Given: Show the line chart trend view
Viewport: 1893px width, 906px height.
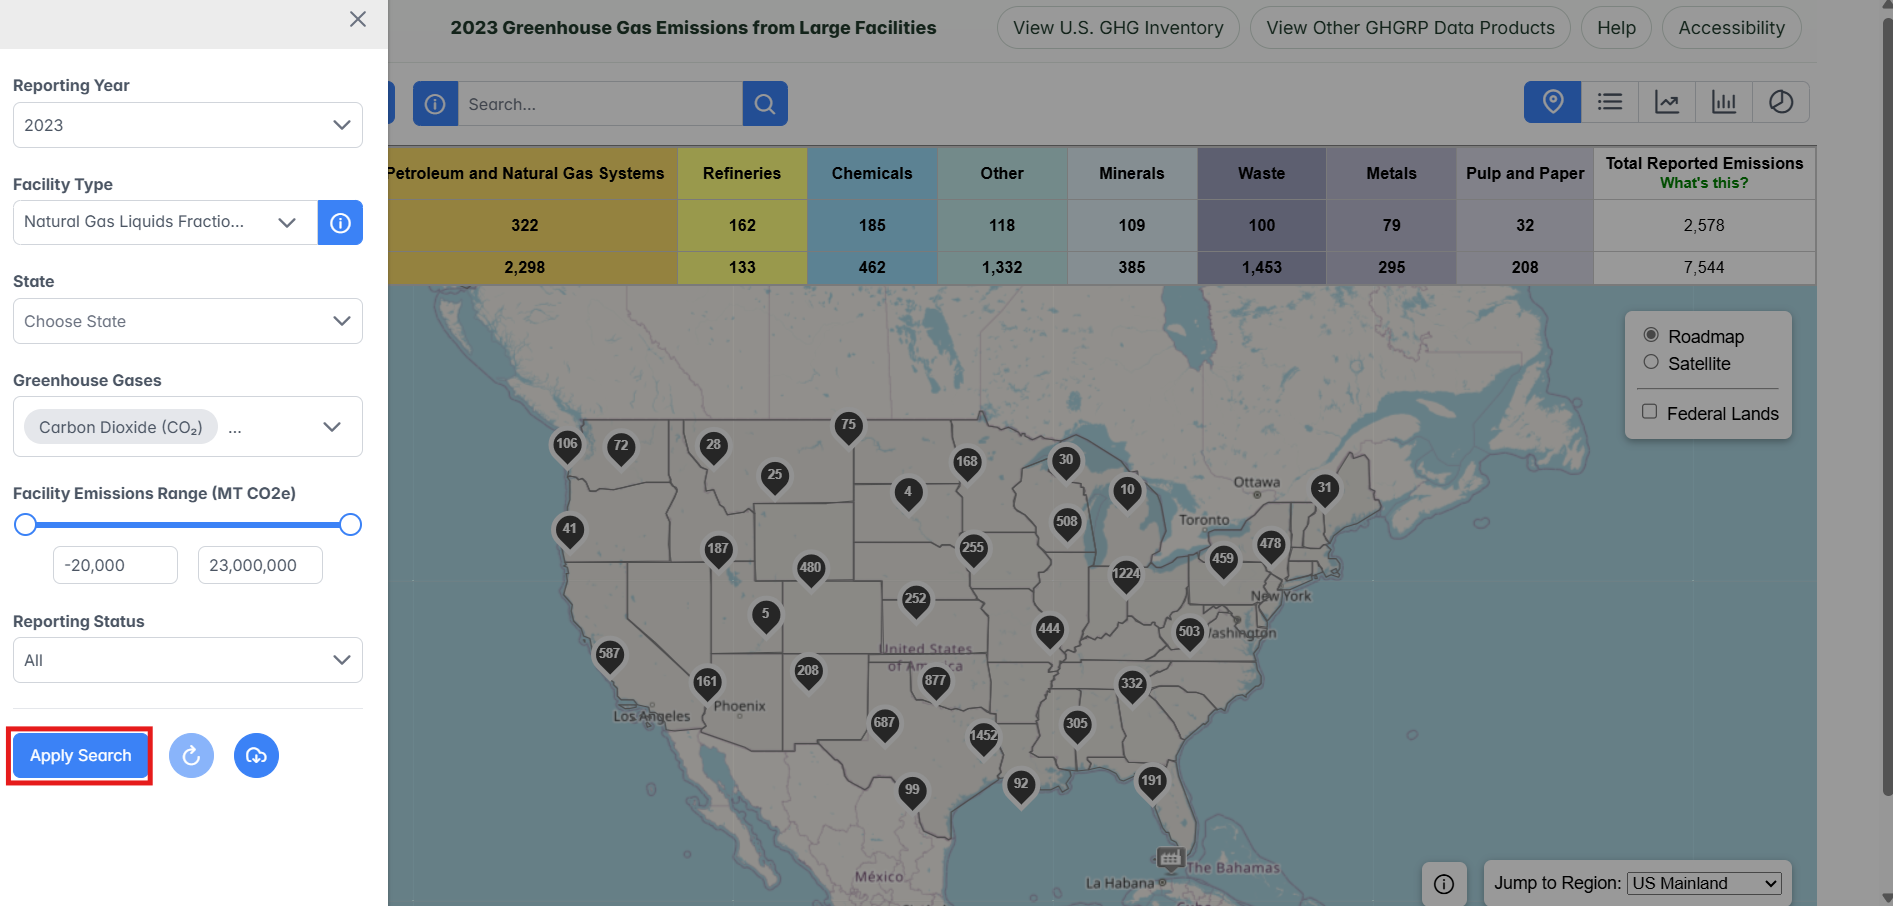Looking at the screenshot, I should (x=1666, y=102).
